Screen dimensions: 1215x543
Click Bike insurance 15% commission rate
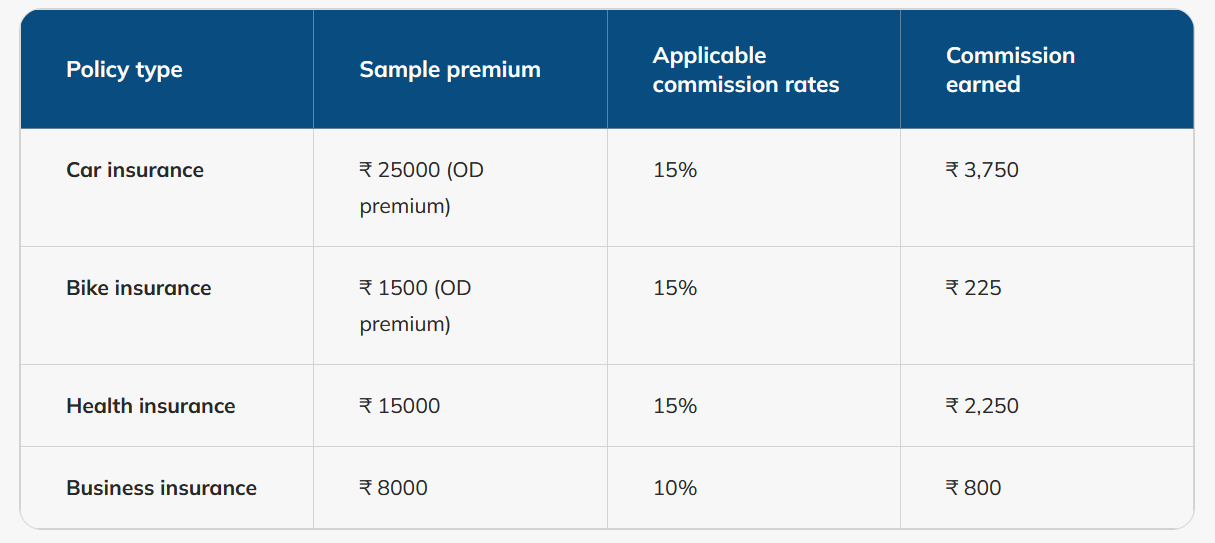(x=675, y=288)
